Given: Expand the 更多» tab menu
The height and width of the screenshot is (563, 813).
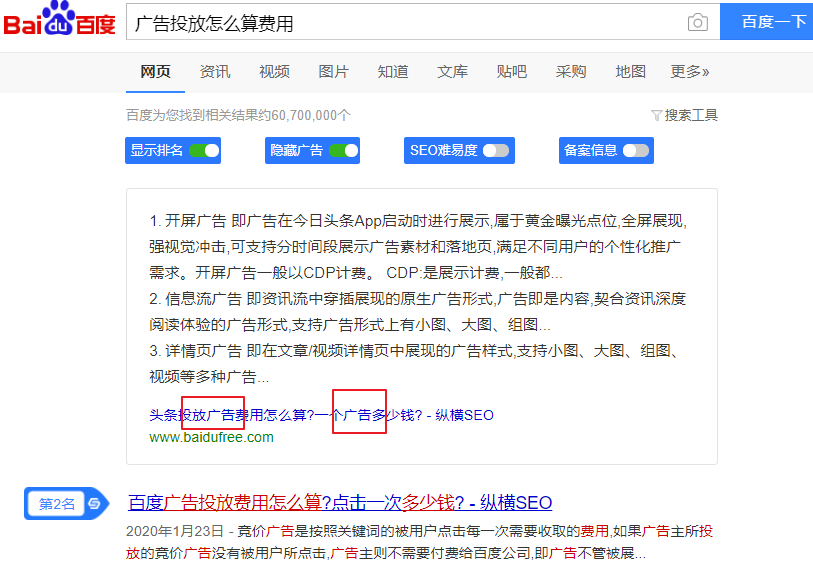Looking at the screenshot, I should pyautogui.click(x=689, y=72).
